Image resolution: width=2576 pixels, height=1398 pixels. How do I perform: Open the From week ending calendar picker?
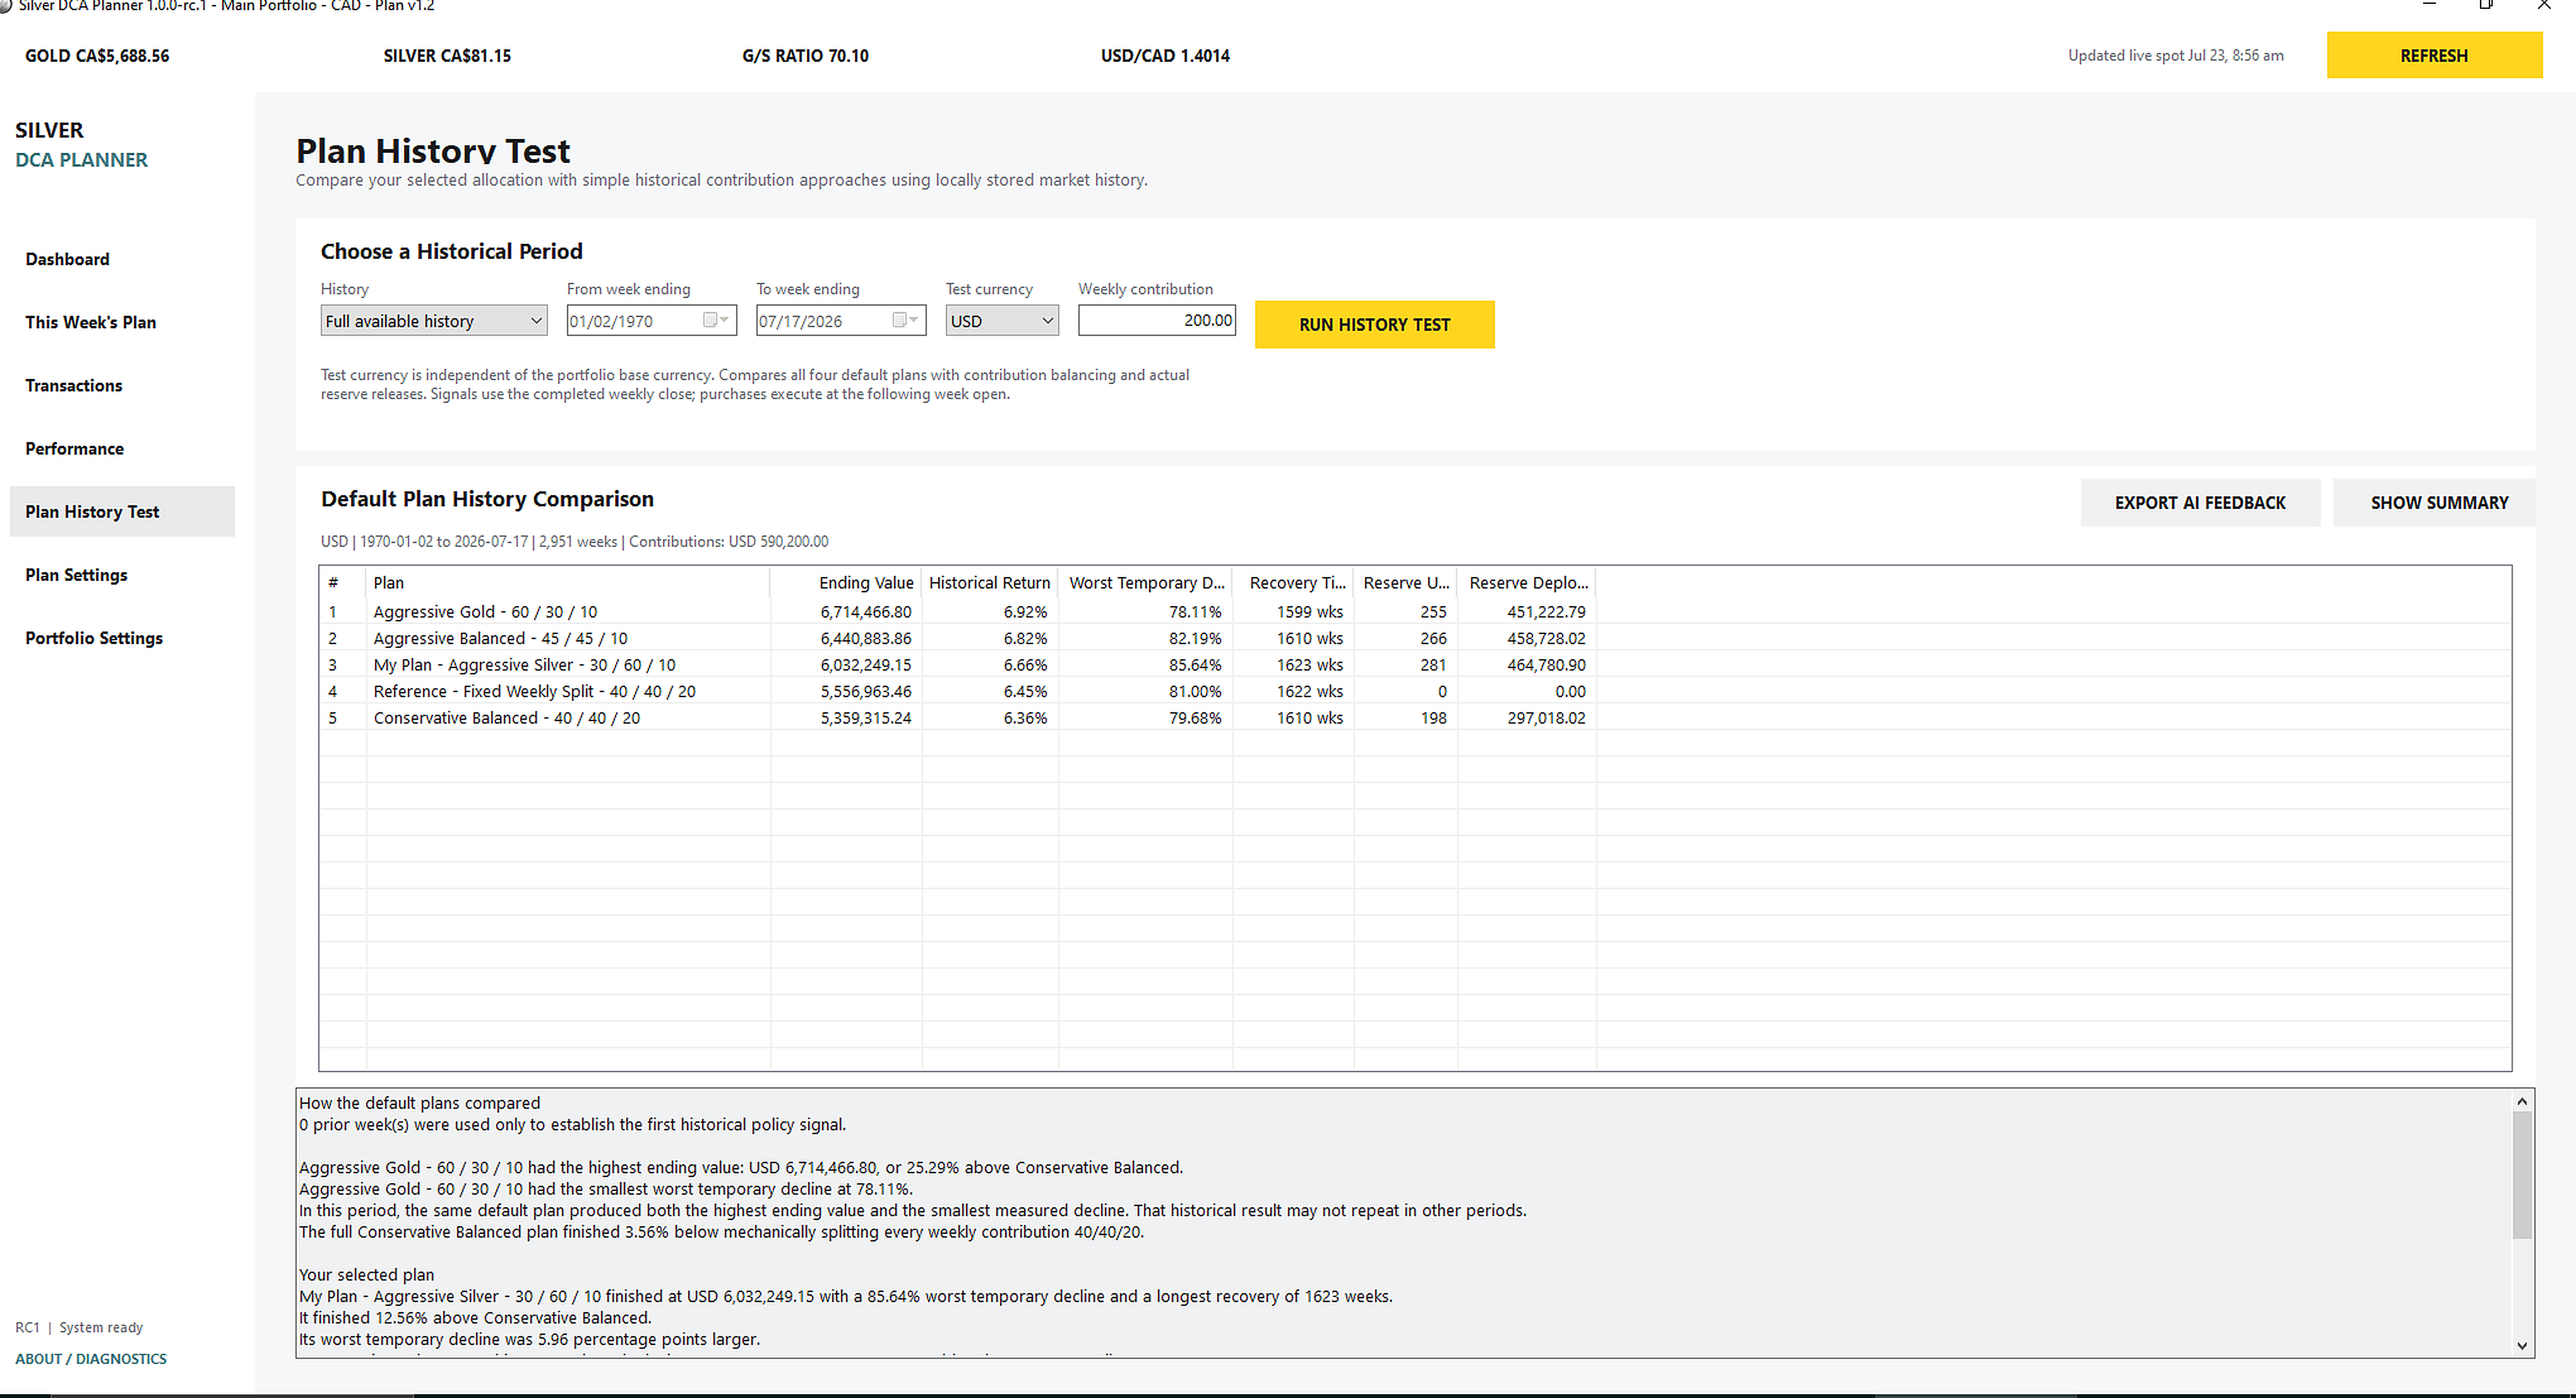click(716, 320)
